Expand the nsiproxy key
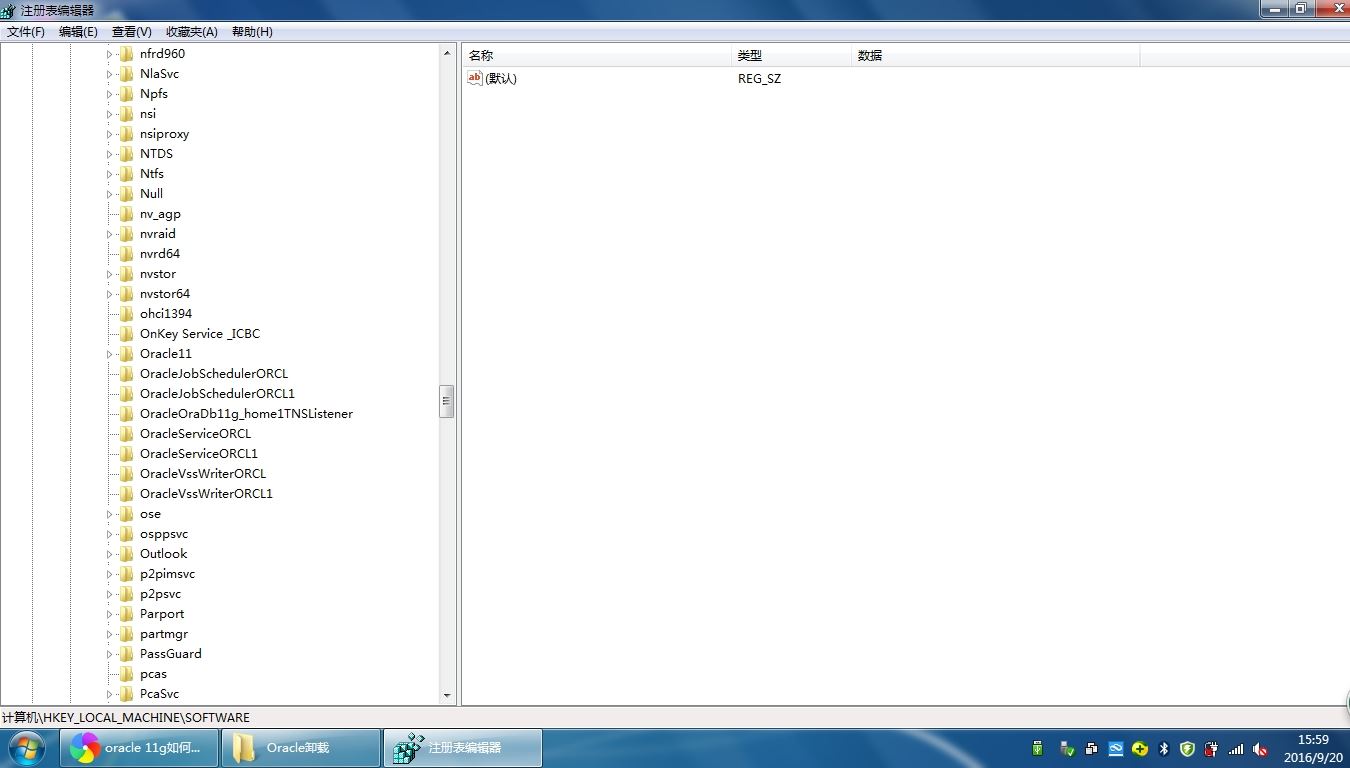 (110, 134)
